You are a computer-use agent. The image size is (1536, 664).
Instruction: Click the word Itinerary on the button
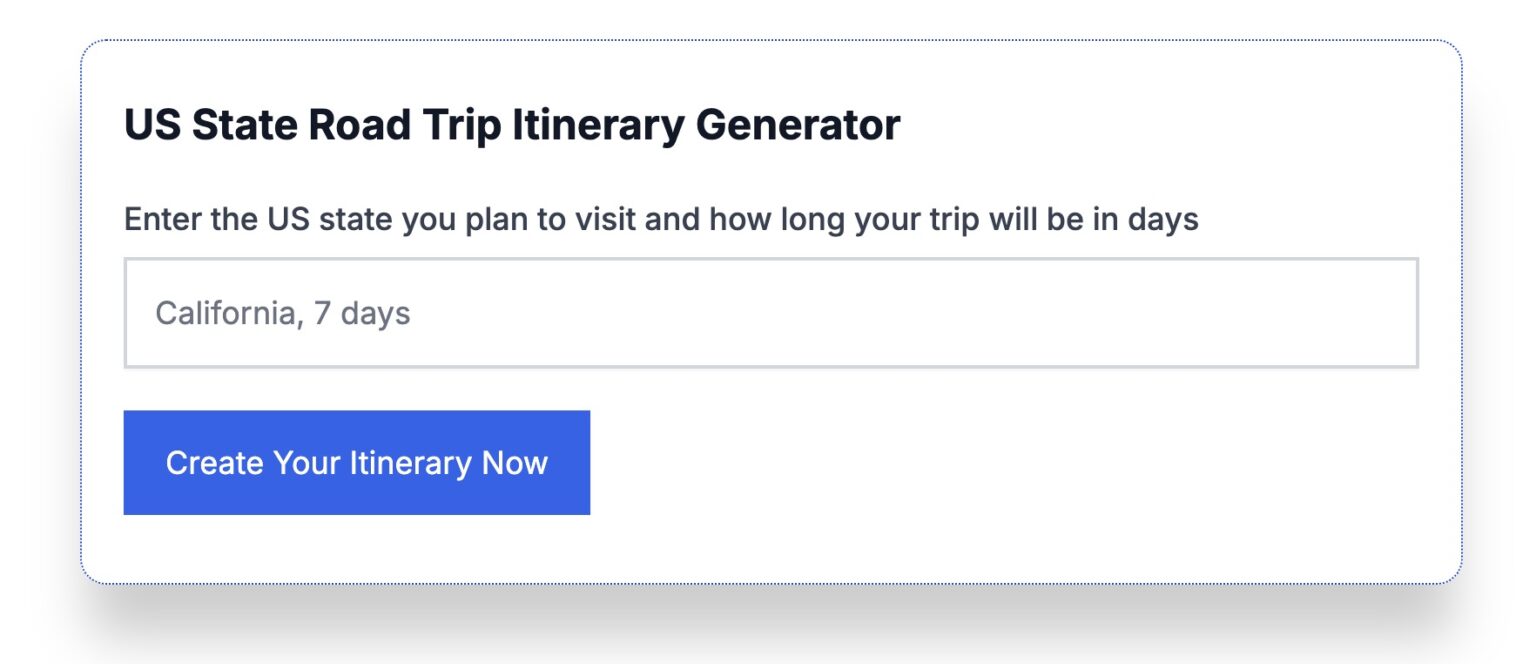coord(410,463)
